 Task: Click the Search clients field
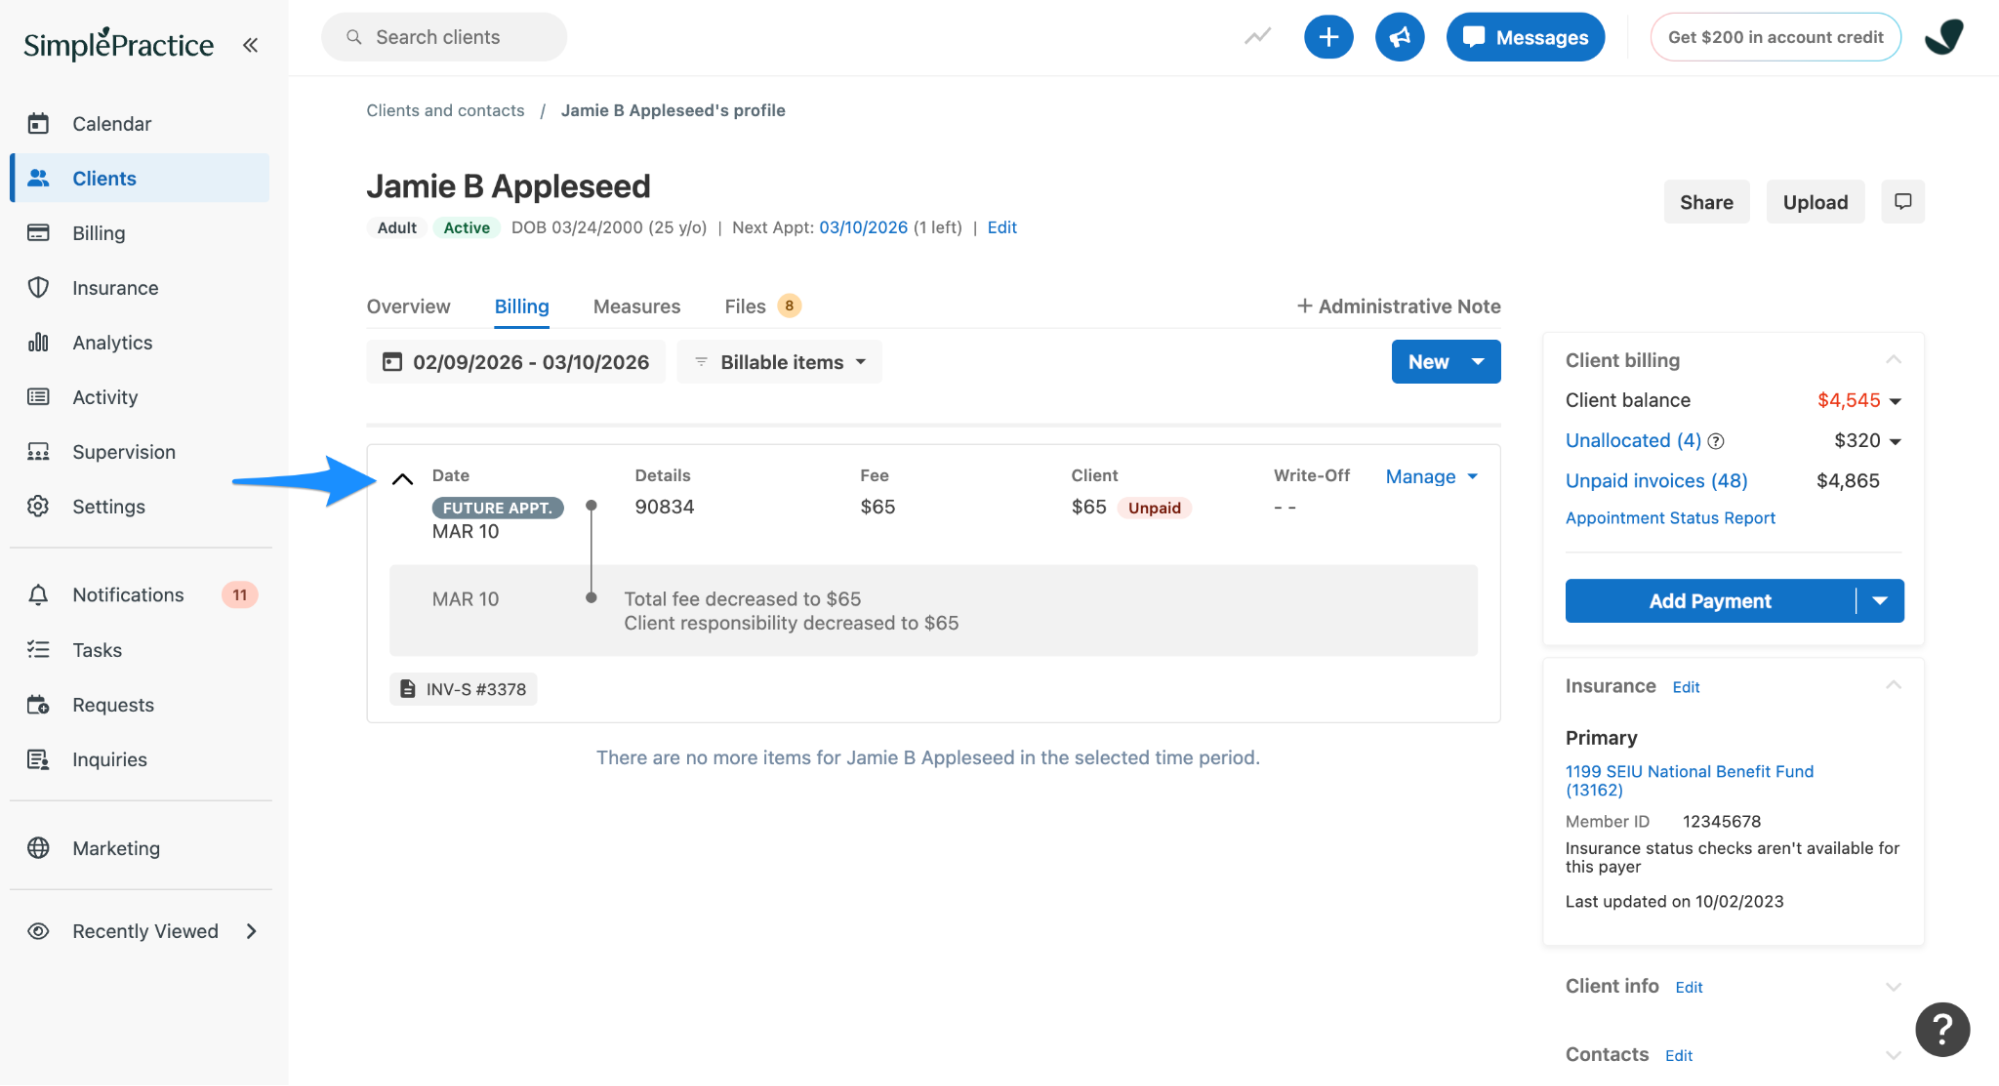444,37
